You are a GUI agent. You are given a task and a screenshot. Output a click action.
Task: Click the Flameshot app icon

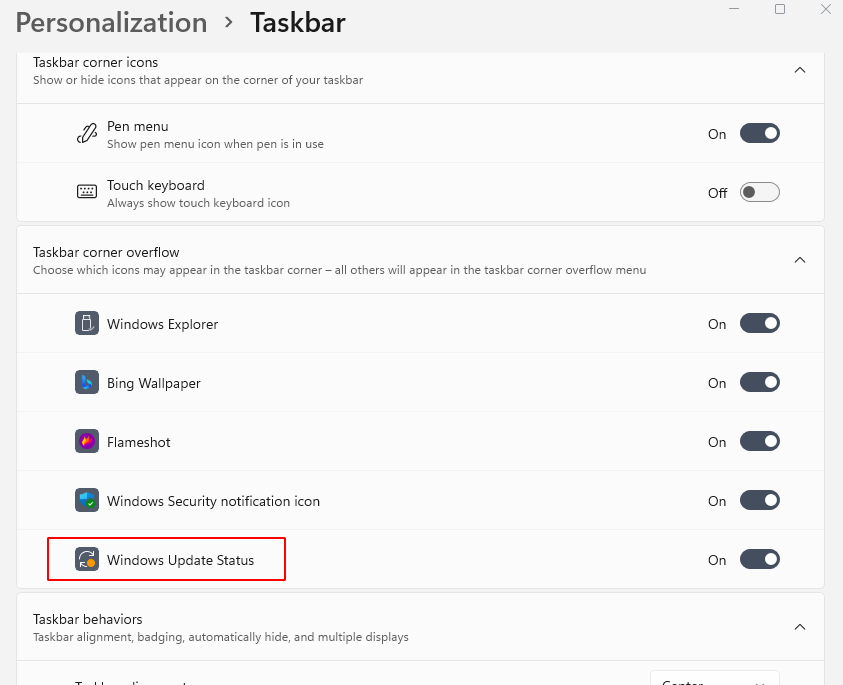tap(87, 441)
